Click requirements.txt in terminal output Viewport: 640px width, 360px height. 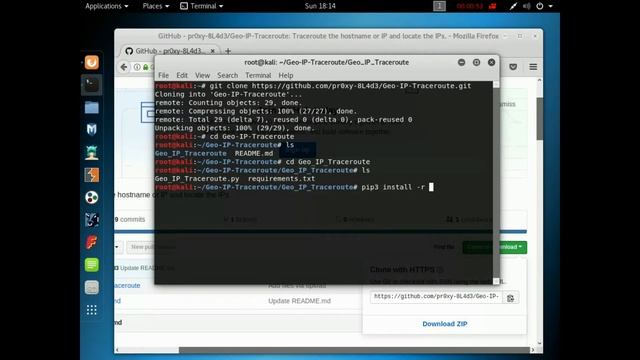point(281,179)
